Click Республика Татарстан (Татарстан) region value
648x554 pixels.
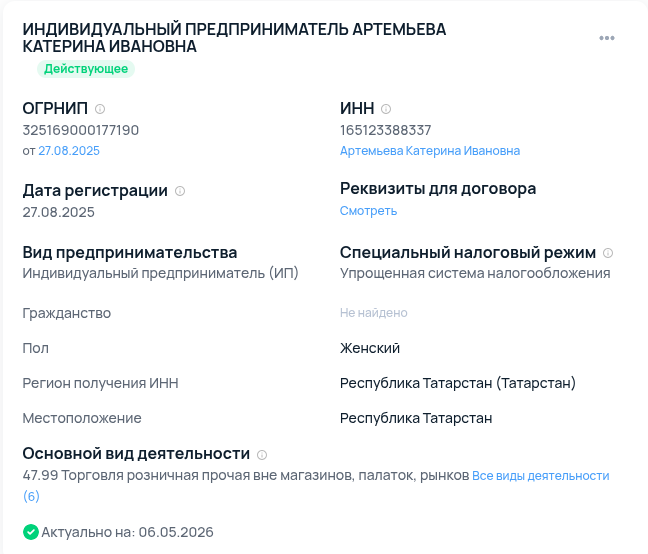point(457,383)
